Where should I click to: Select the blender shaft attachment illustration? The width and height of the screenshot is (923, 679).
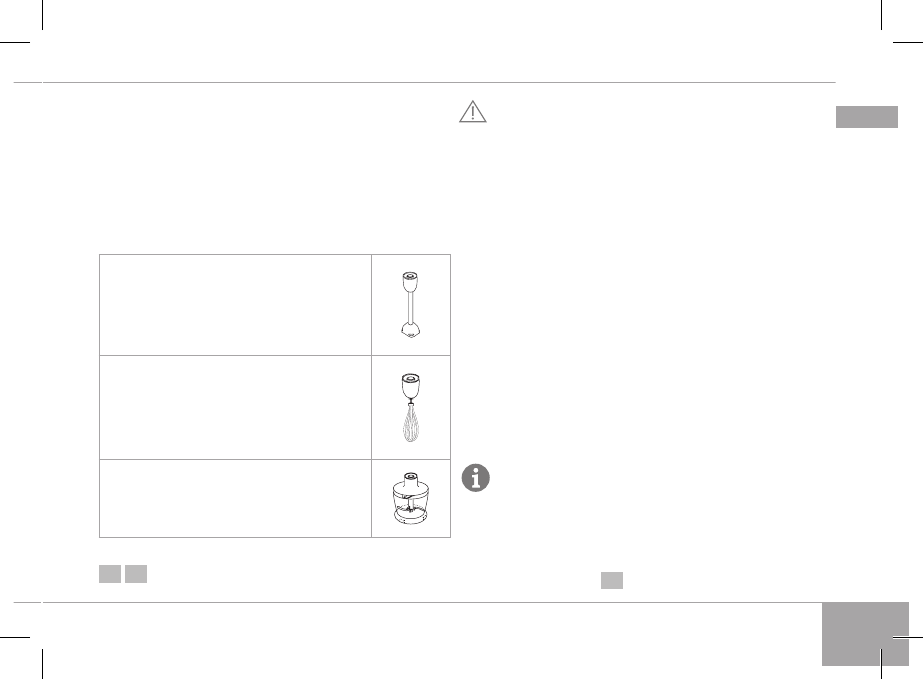pyautogui.click(x=410, y=304)
